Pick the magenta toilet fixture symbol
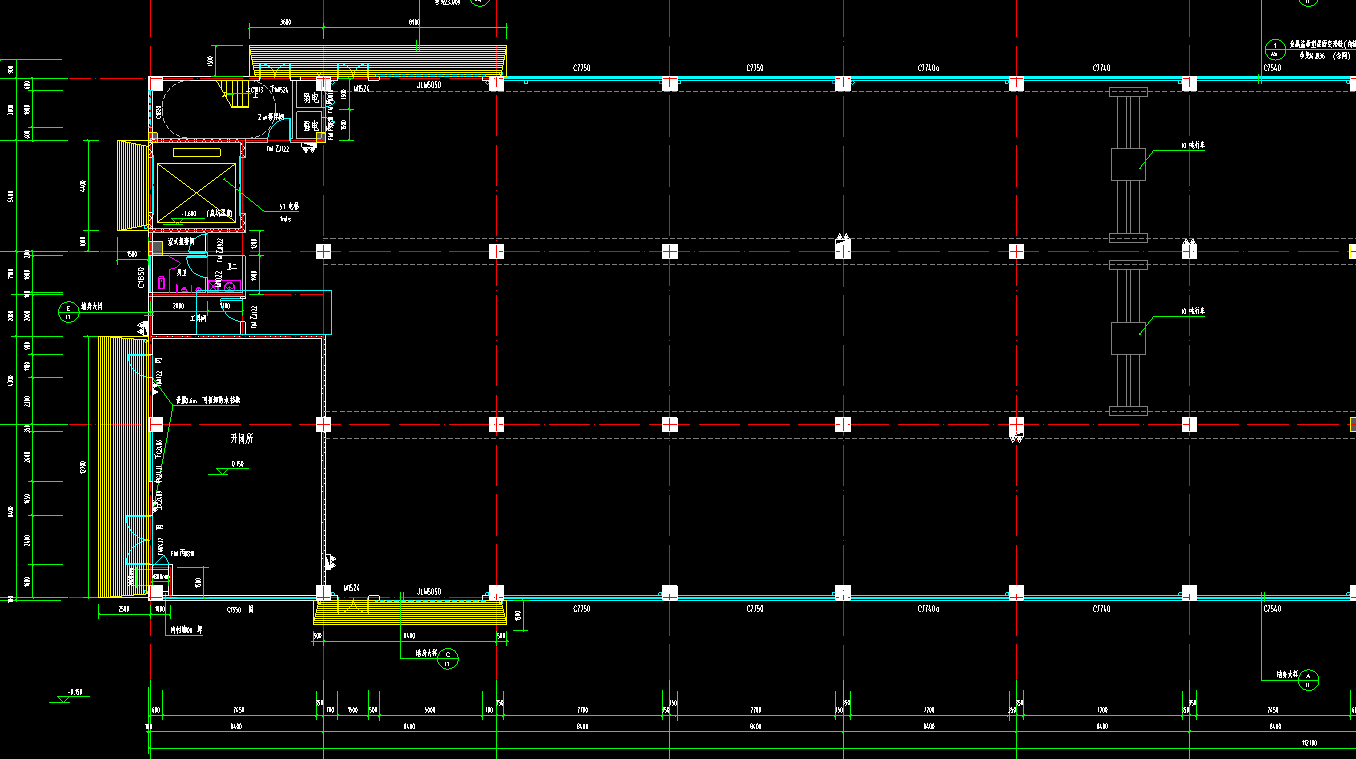 click(162, 283)
